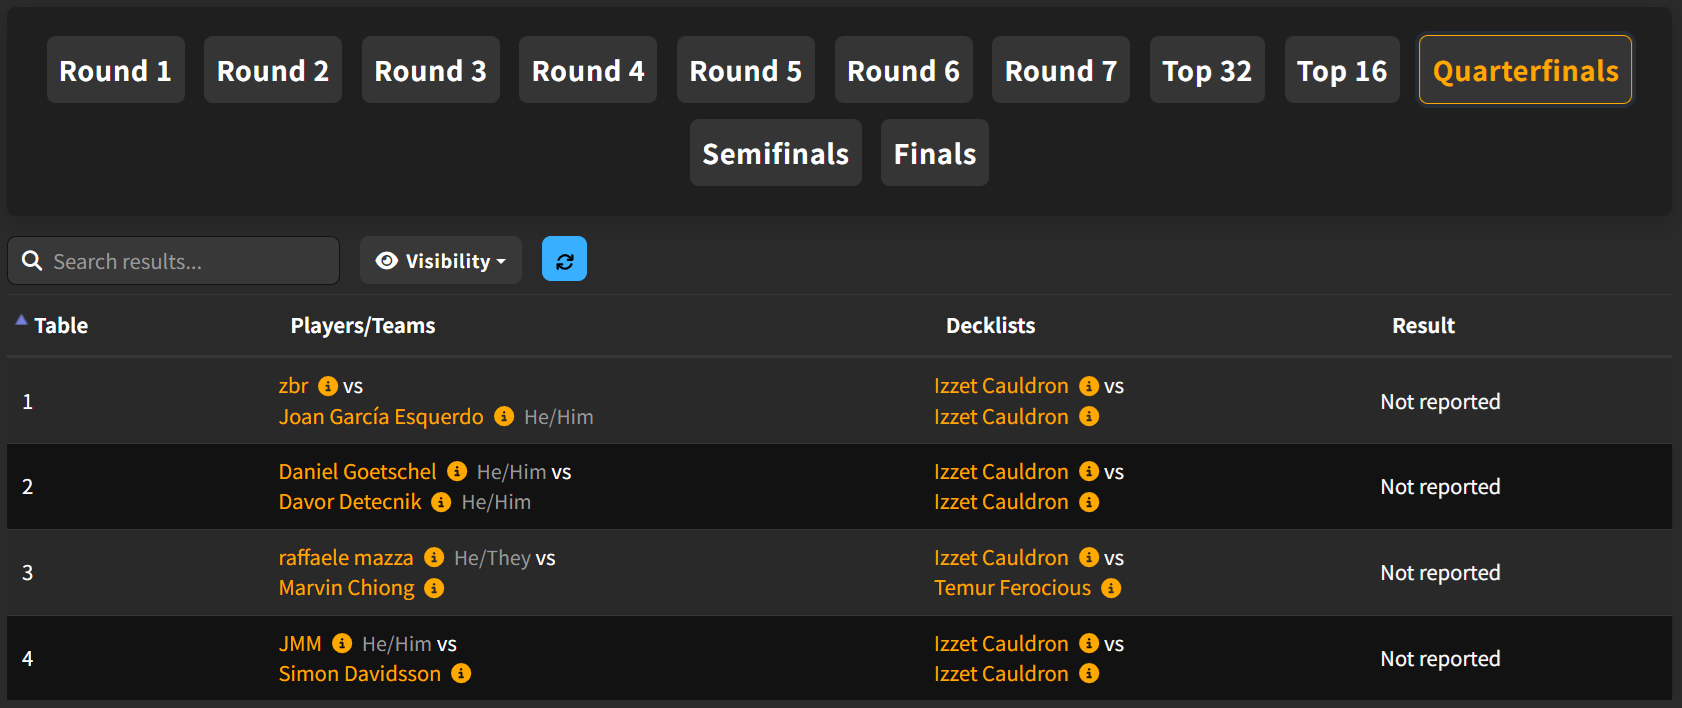Open info icon beside Joan García Esquerdo
Viewport: 1682px width, 708px height.
pyautogui.click(x=504, y=416)
